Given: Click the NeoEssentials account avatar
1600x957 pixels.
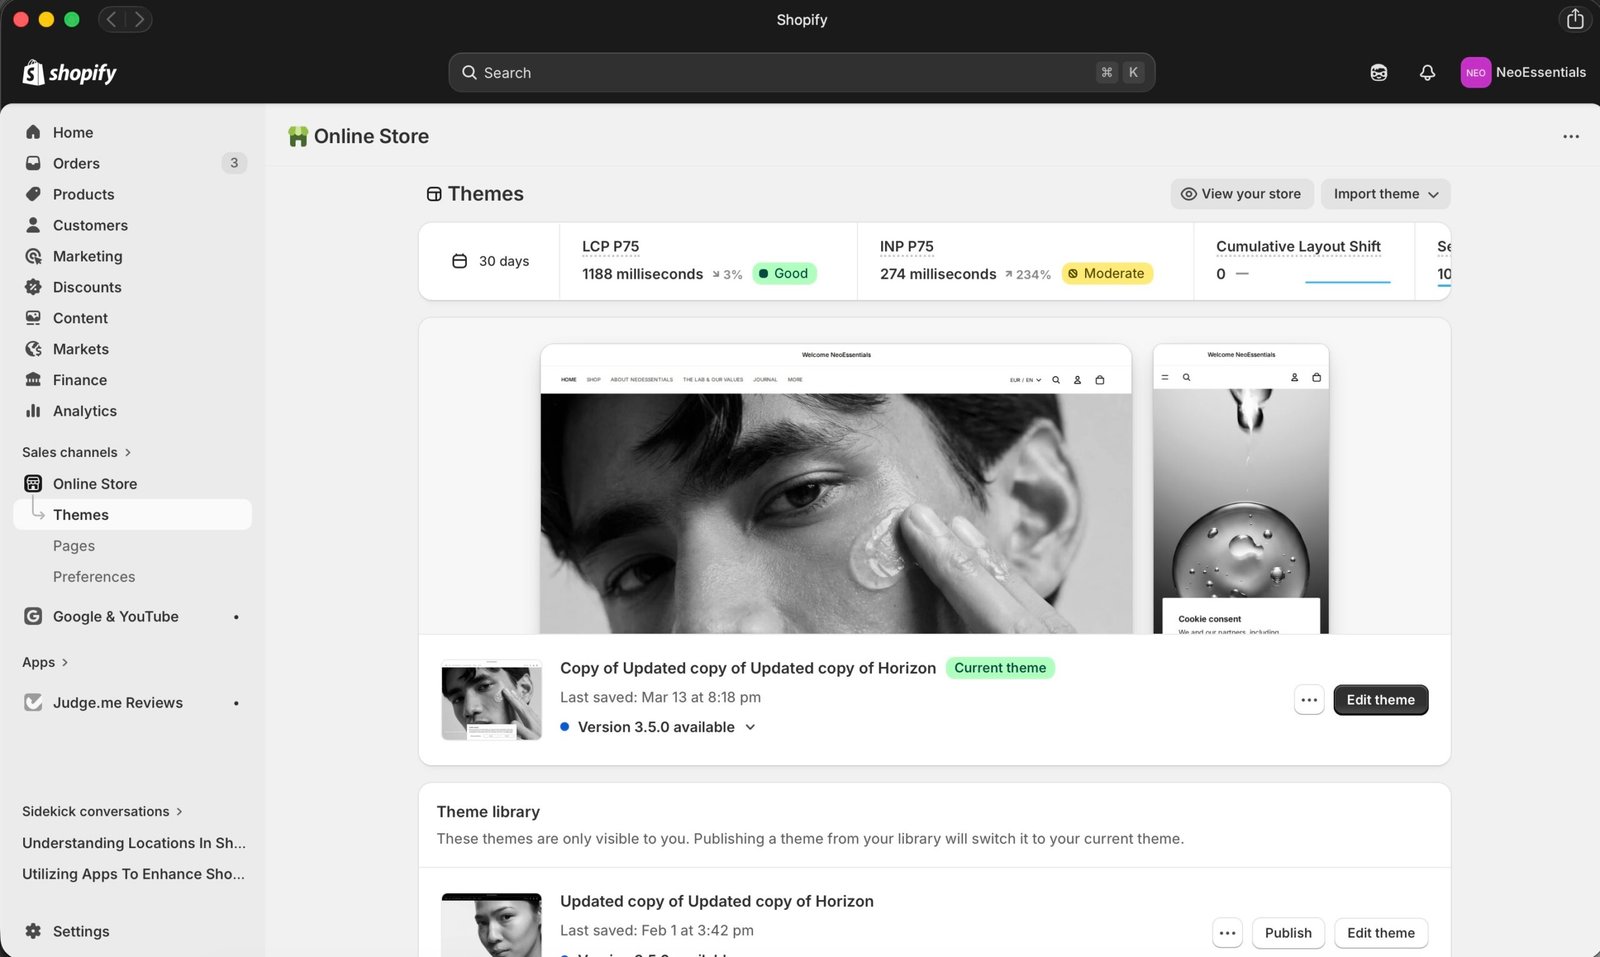Looking at the screenshot, I should coord(1475,73).
